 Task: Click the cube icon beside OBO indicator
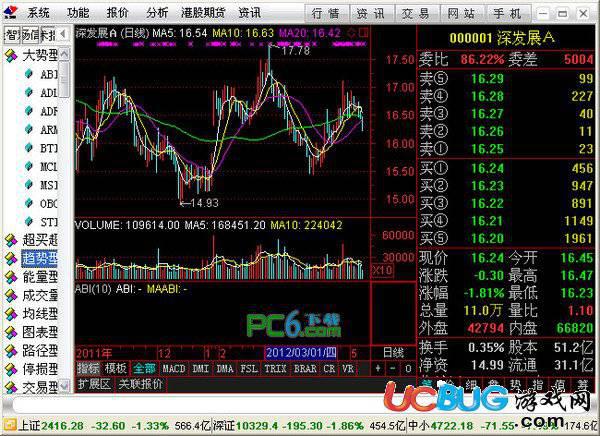click(29, 203)
